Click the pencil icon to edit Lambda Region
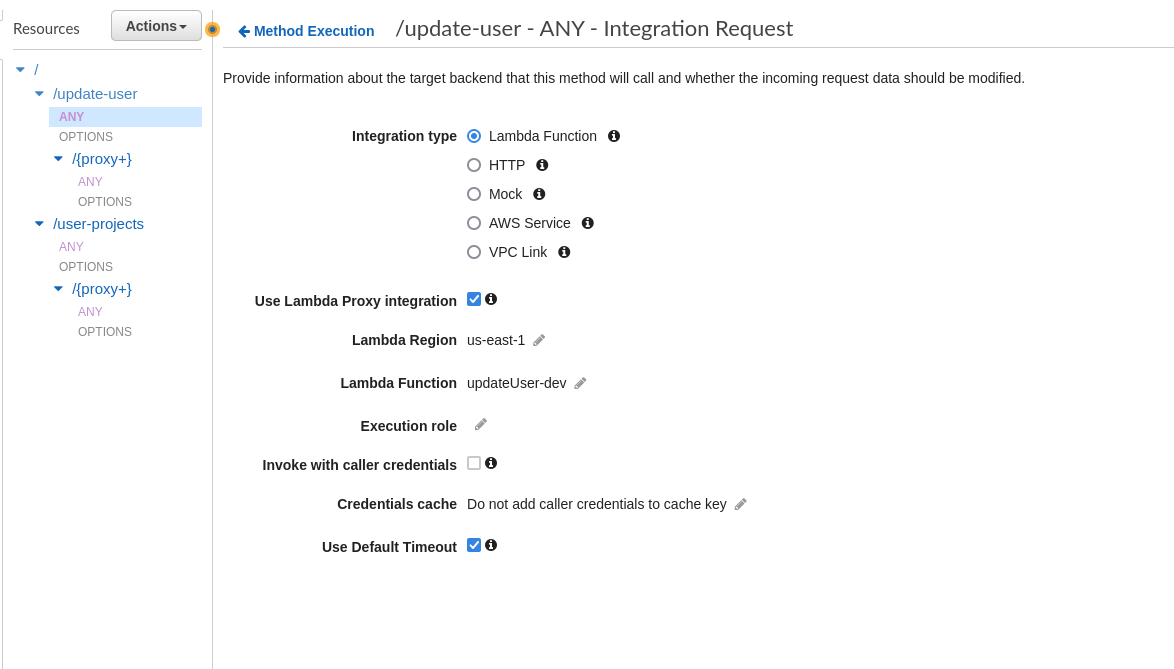Image resolution: width=1174 pixels, height=669 pixels. [539, 340]
